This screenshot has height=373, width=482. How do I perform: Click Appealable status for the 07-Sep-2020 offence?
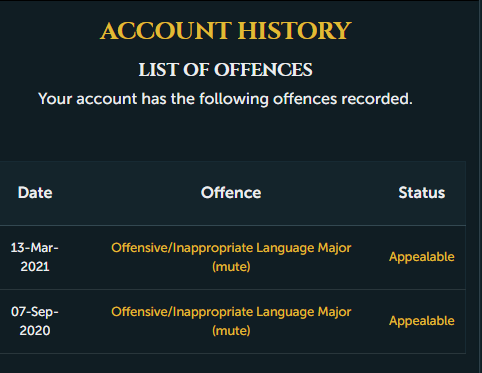[x=422, y=321]
